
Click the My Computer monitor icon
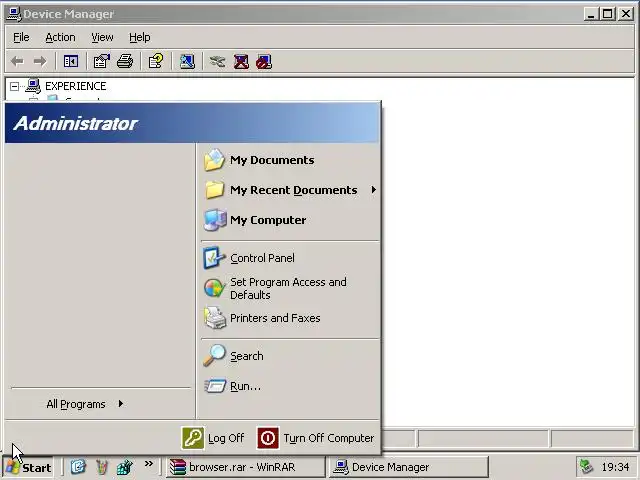pos(215,220)
